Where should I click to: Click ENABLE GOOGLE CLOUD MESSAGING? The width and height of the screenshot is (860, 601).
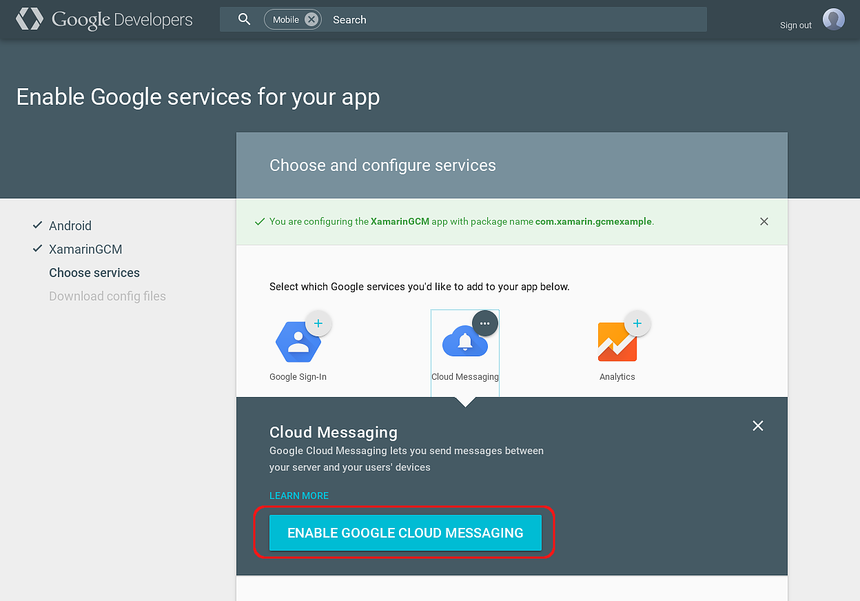(404, 534)
